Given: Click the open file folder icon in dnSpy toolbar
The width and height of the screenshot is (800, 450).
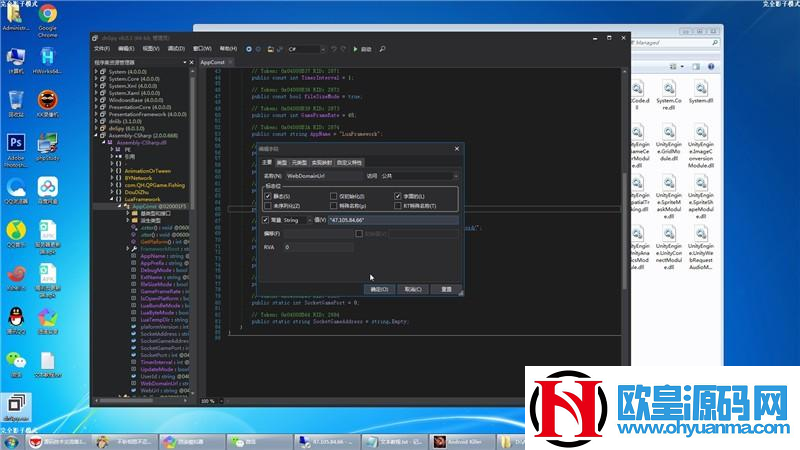Looking at the screenshot, I should [x=270, y=49].
